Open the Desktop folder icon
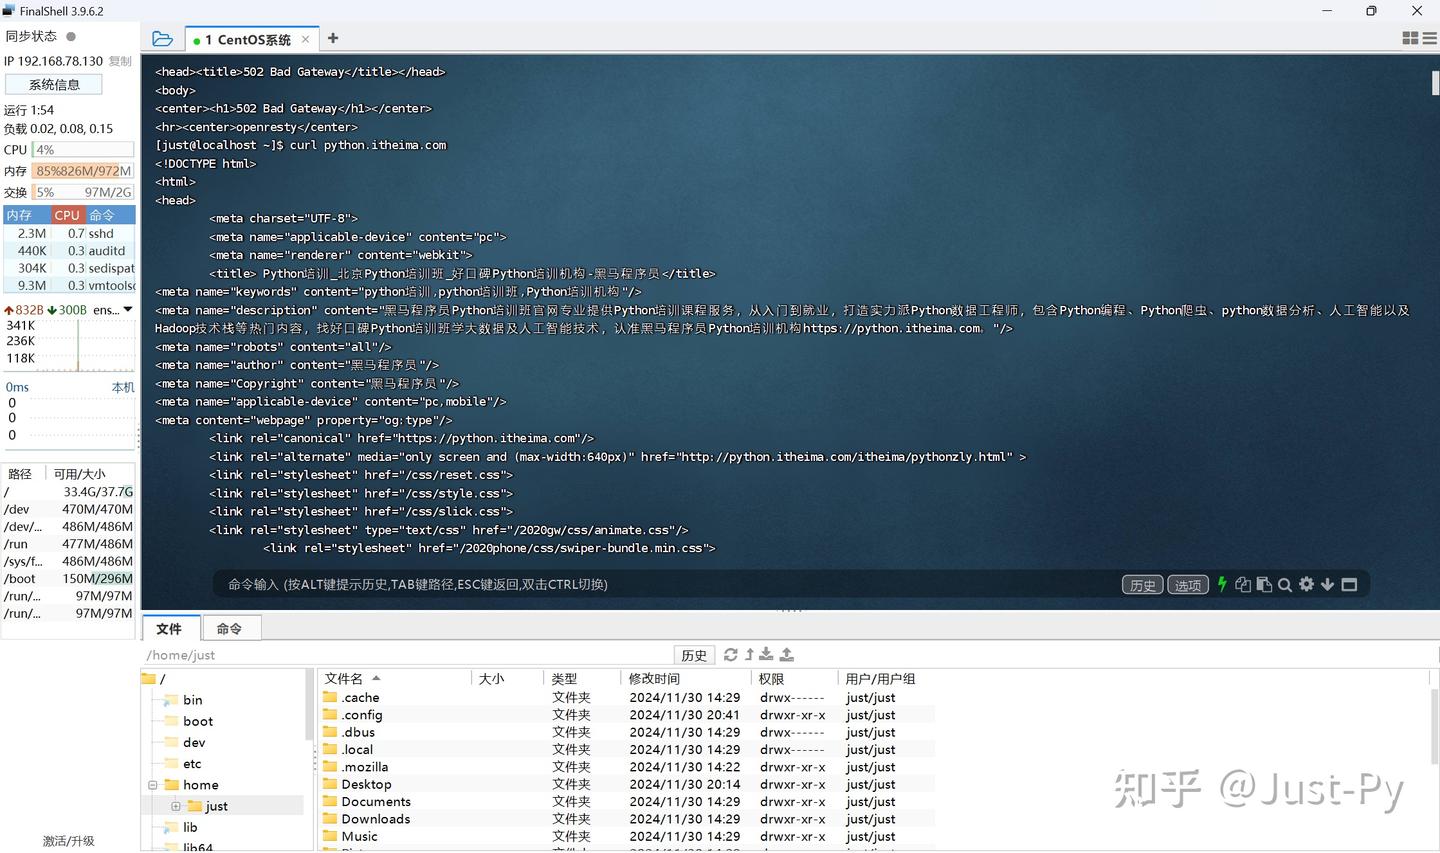 (x=330, y=784)
